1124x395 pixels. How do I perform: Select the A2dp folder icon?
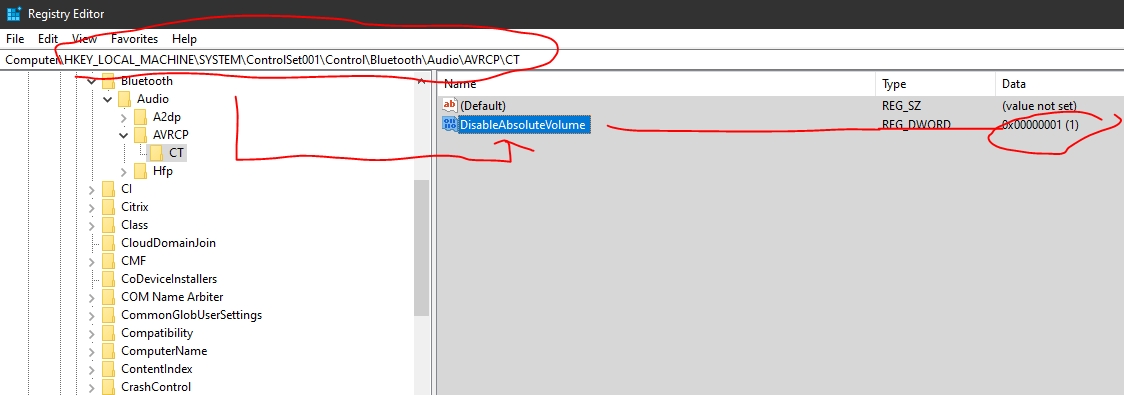pyautogui.click(x=140, y=116)
